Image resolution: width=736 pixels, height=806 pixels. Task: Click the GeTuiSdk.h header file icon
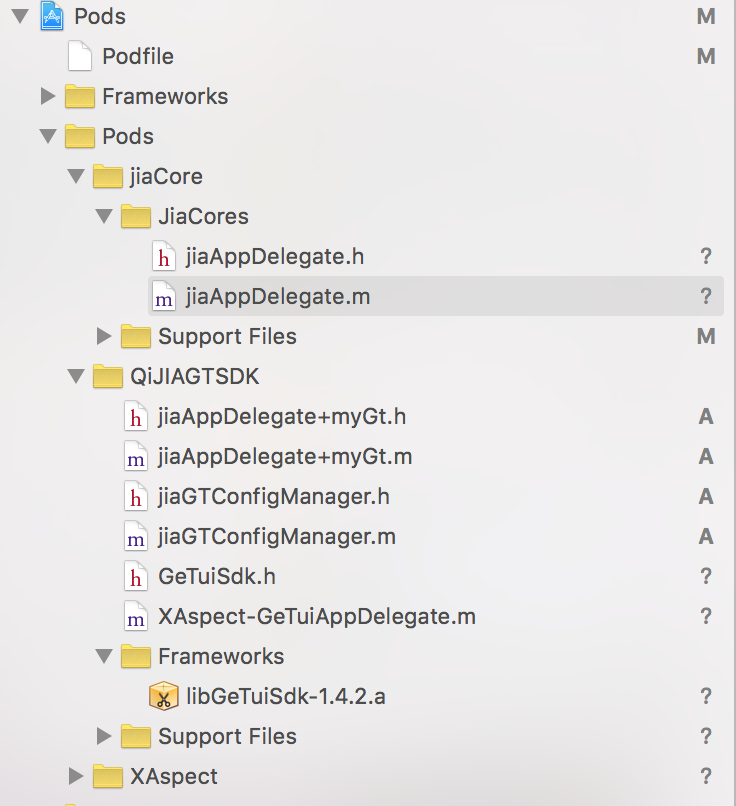pyautogui.click(x=135, y=576)
